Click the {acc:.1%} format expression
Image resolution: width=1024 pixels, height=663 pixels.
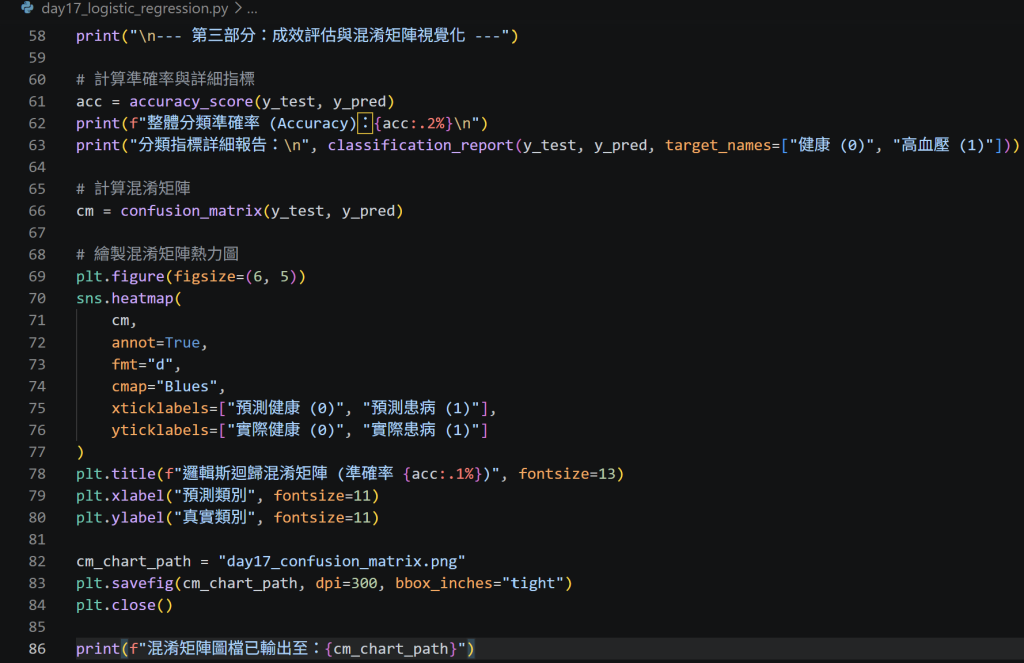coord(442,474)
